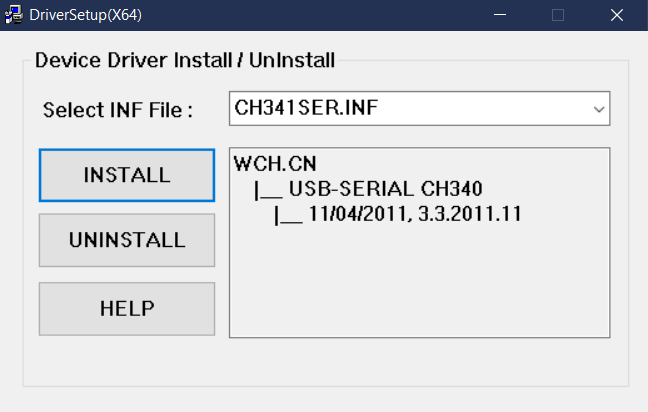Click the "Select INF File :" label

coord(118,110)
